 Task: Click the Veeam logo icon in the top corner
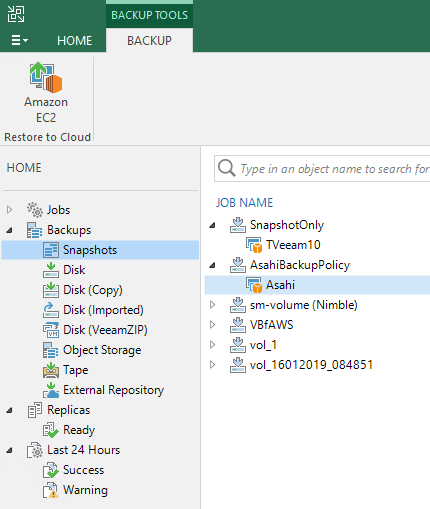click(16, 14)
